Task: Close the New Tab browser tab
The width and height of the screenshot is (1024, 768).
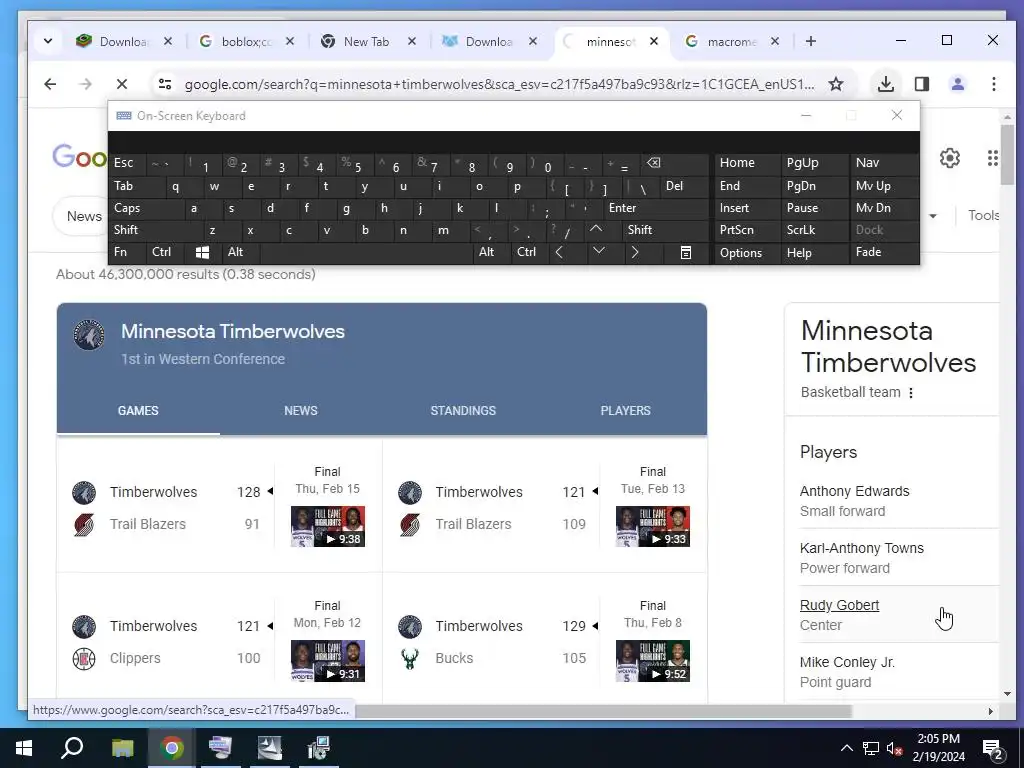Action: pos(411,41)
